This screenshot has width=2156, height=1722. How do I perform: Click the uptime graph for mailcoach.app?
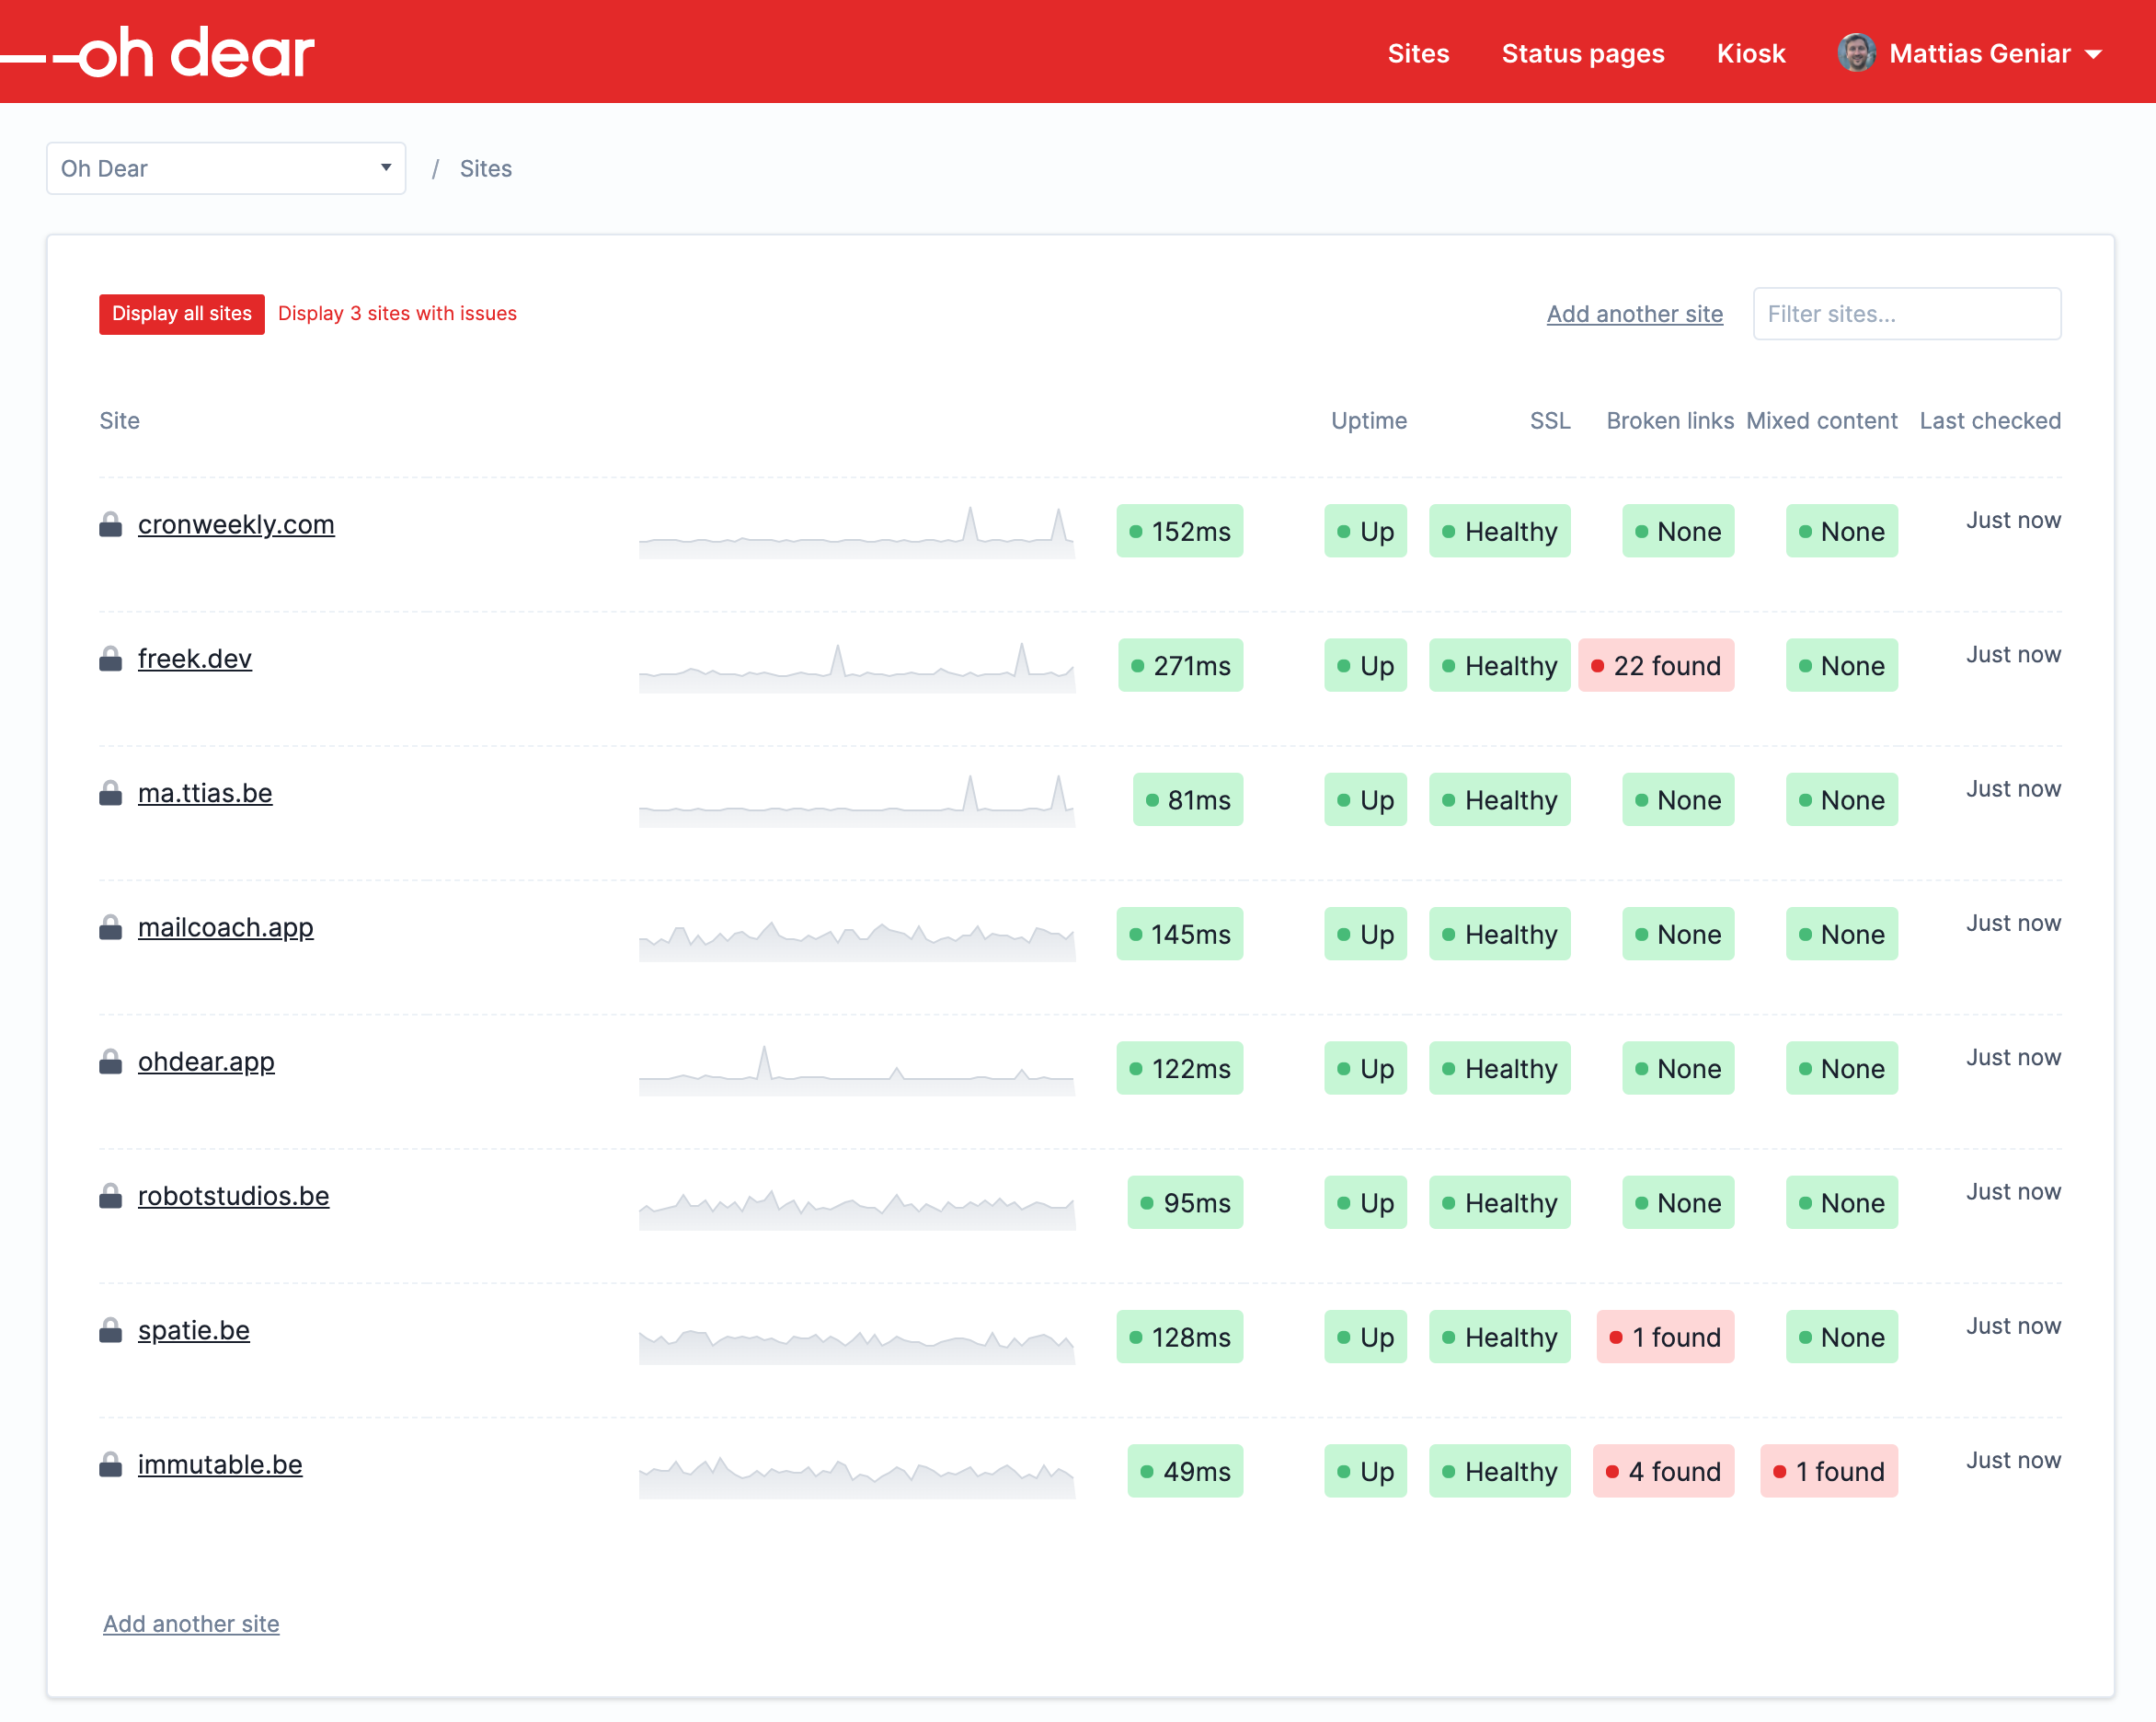[859, 933]
